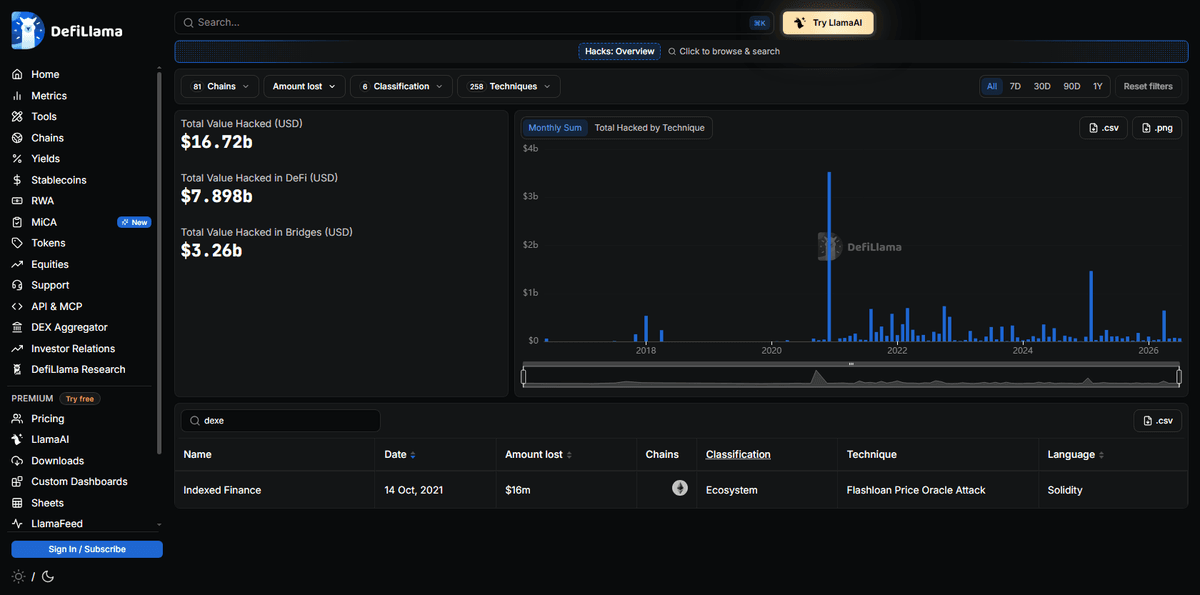Open the Metrics bar-chart icon
1200x595 pixels.
pyautogui.click(x=17, y=96)
